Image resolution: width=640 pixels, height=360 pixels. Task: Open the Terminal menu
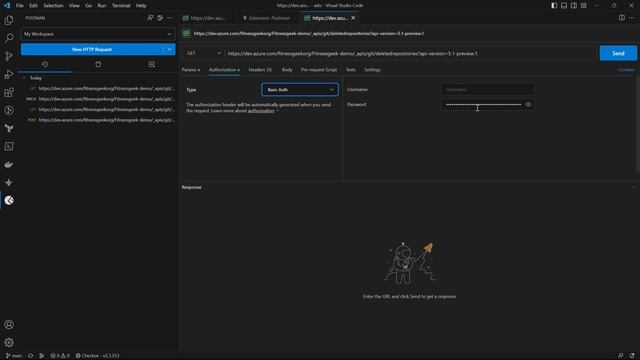[x=121, y=6]
